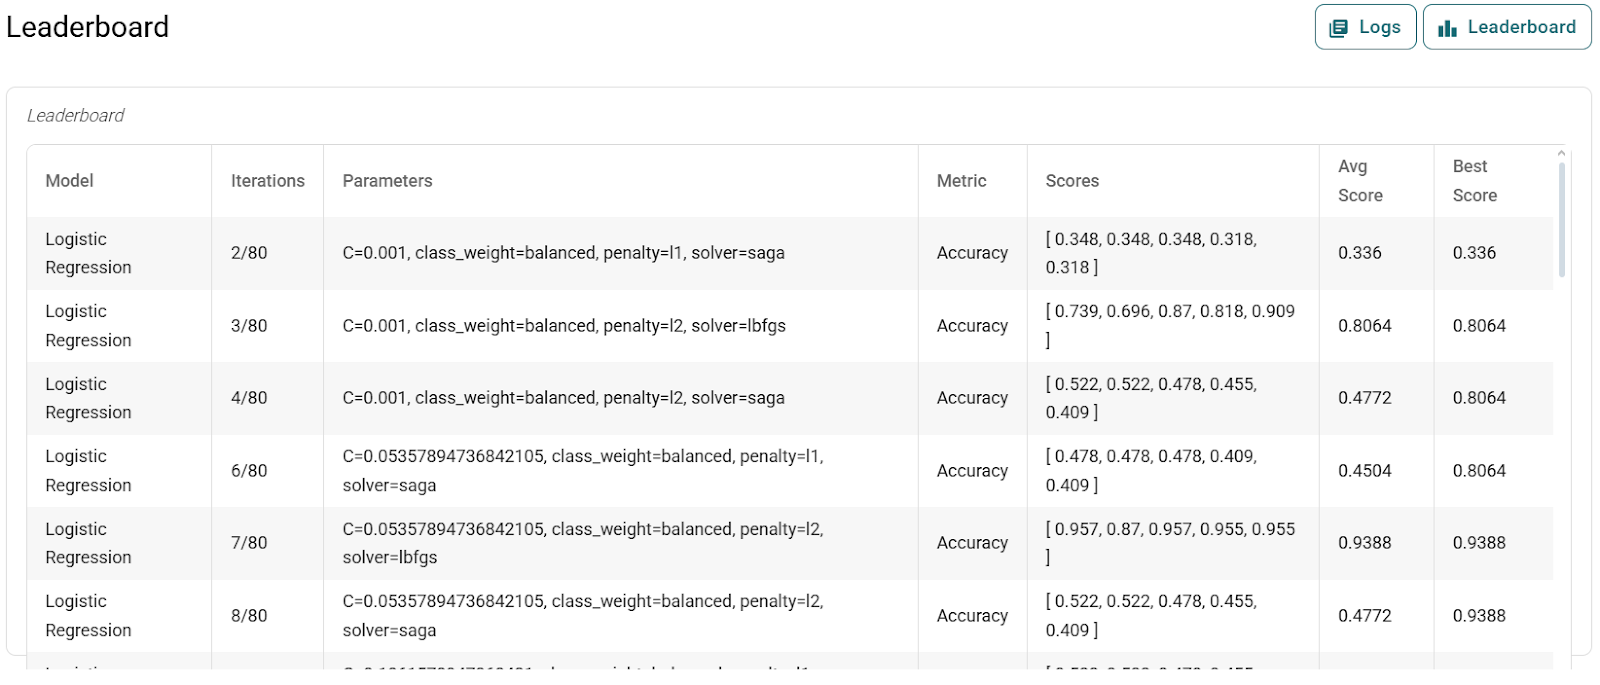
Task: Click the Model column header
Action: click(70, 181)
